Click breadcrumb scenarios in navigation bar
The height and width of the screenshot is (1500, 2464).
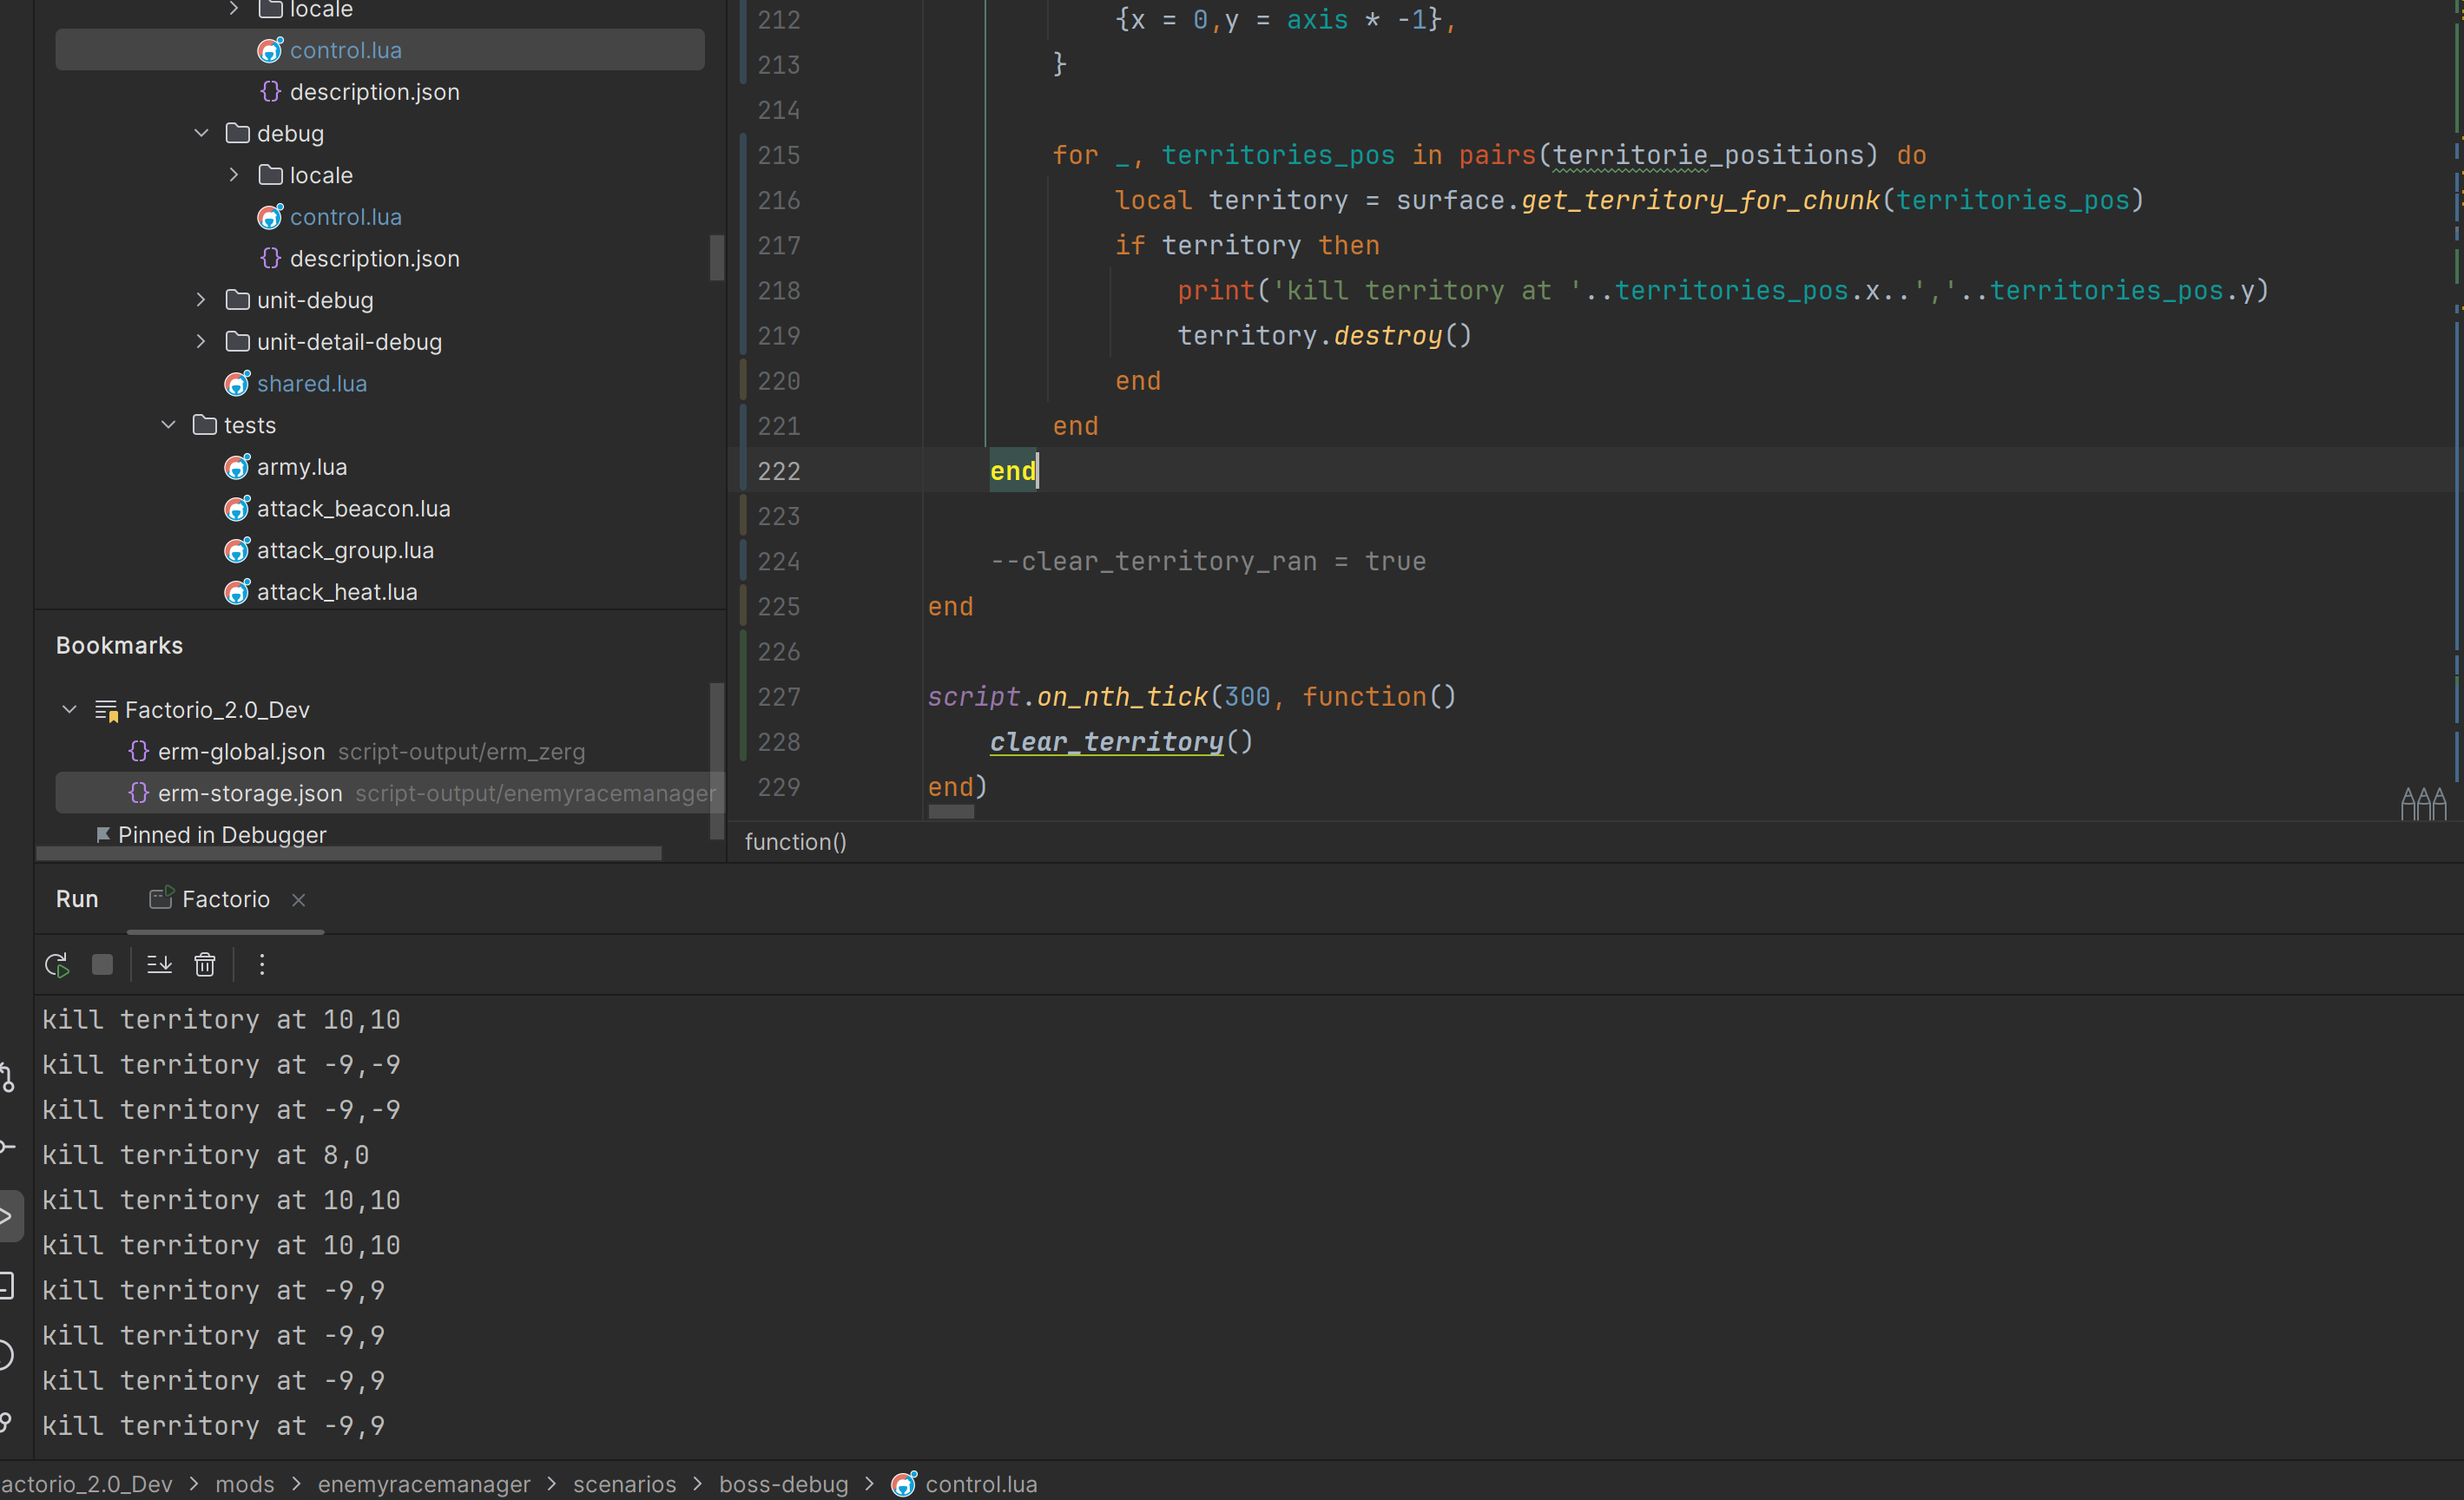pos(624,1484)
